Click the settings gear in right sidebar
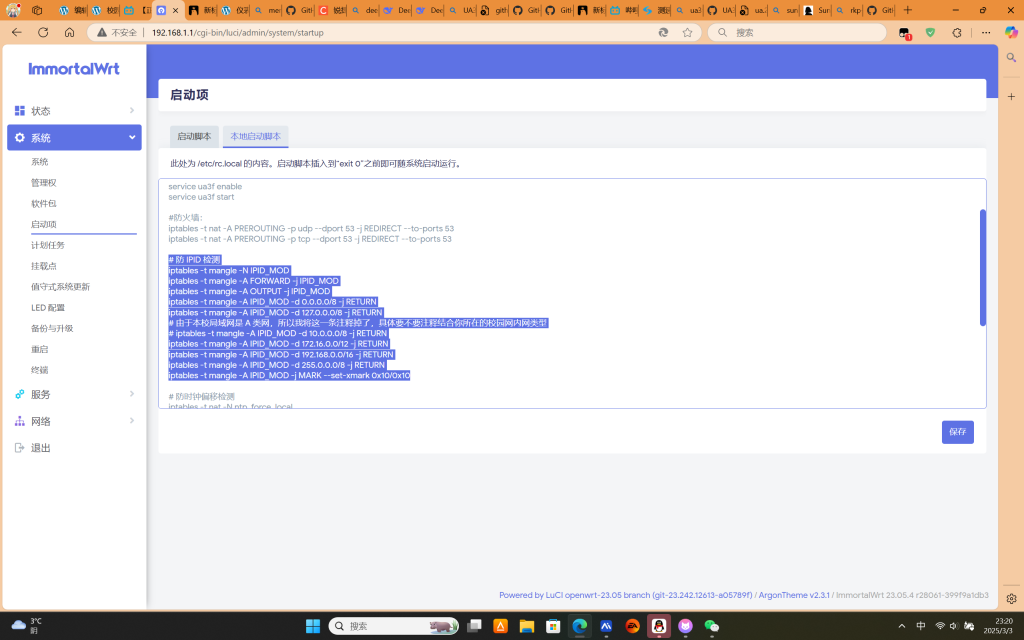1024x640 pixels. click(1011, 599)
